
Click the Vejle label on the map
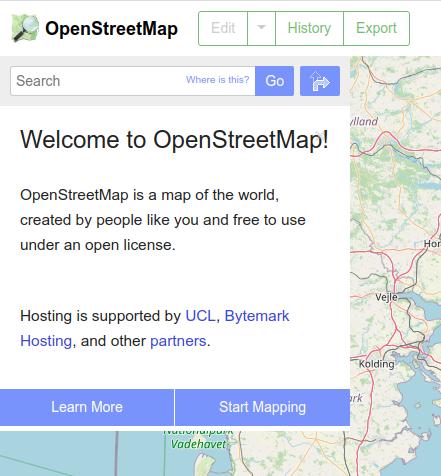(x=386, y=297)
